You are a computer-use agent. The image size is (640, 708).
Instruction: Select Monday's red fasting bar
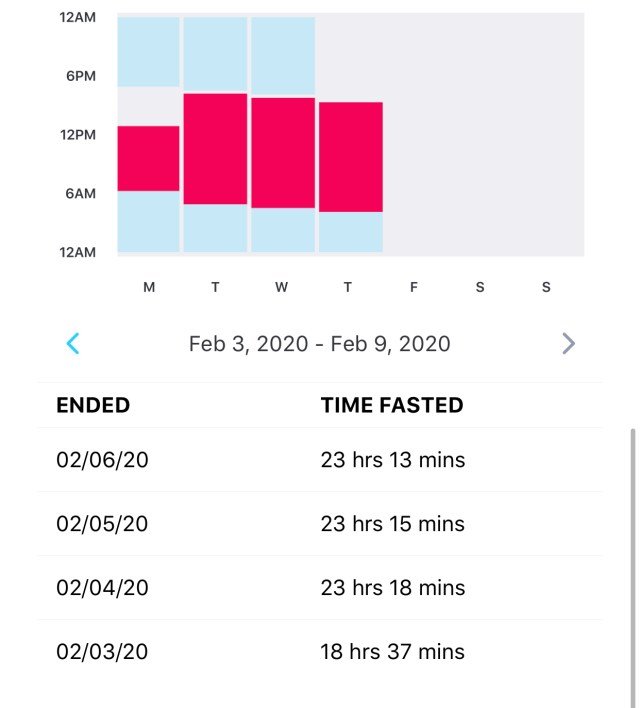point(149,158)
